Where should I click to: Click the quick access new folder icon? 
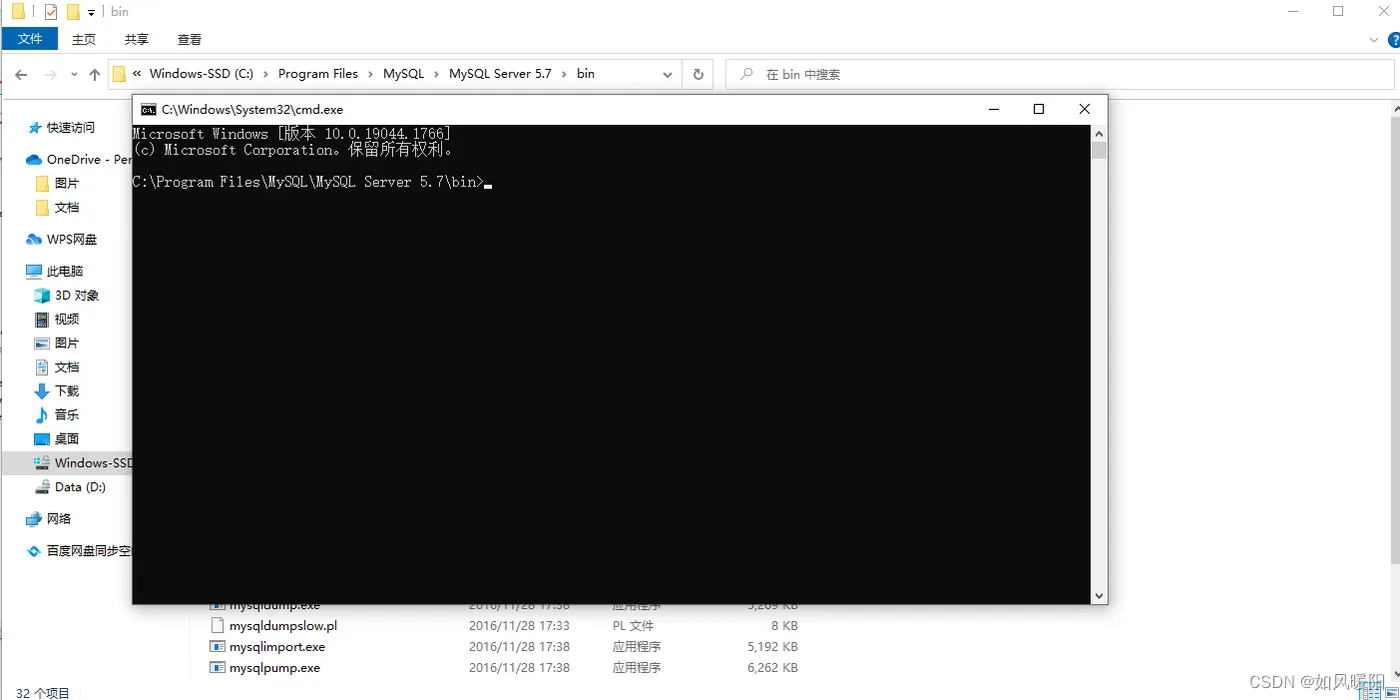[x=73, y=12]
